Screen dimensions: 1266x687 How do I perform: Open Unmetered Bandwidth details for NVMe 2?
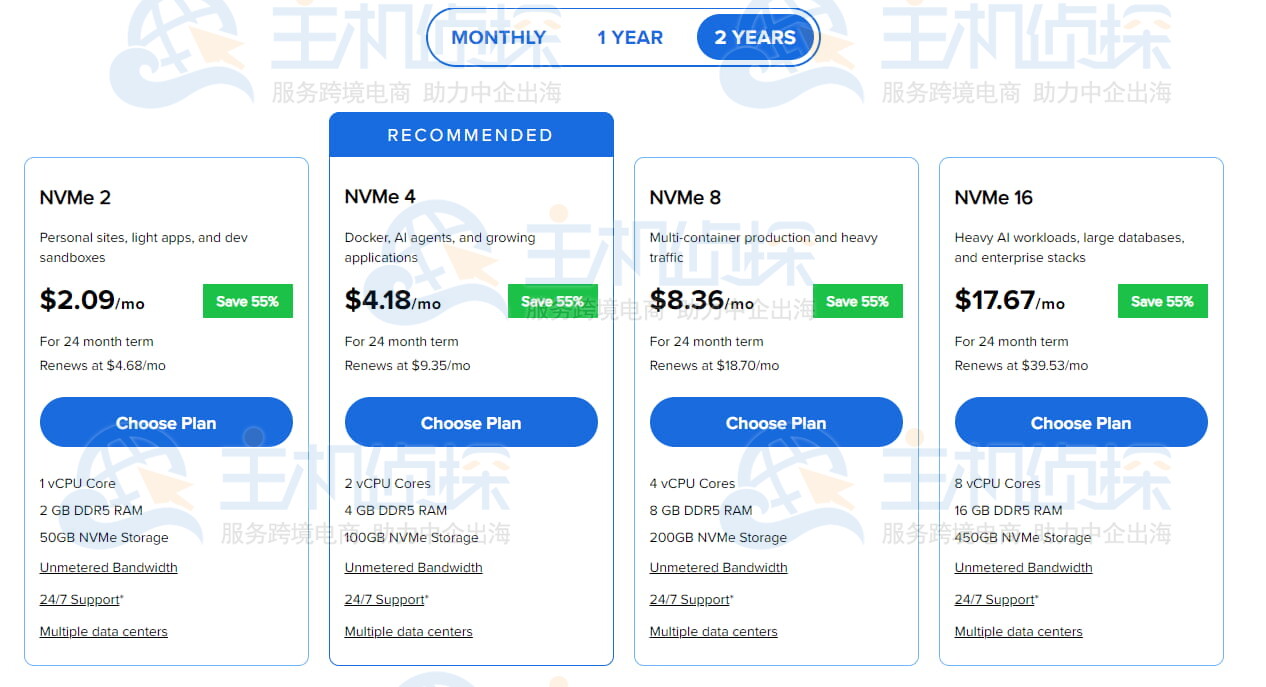pyautogui.click(x=108, y=567)
